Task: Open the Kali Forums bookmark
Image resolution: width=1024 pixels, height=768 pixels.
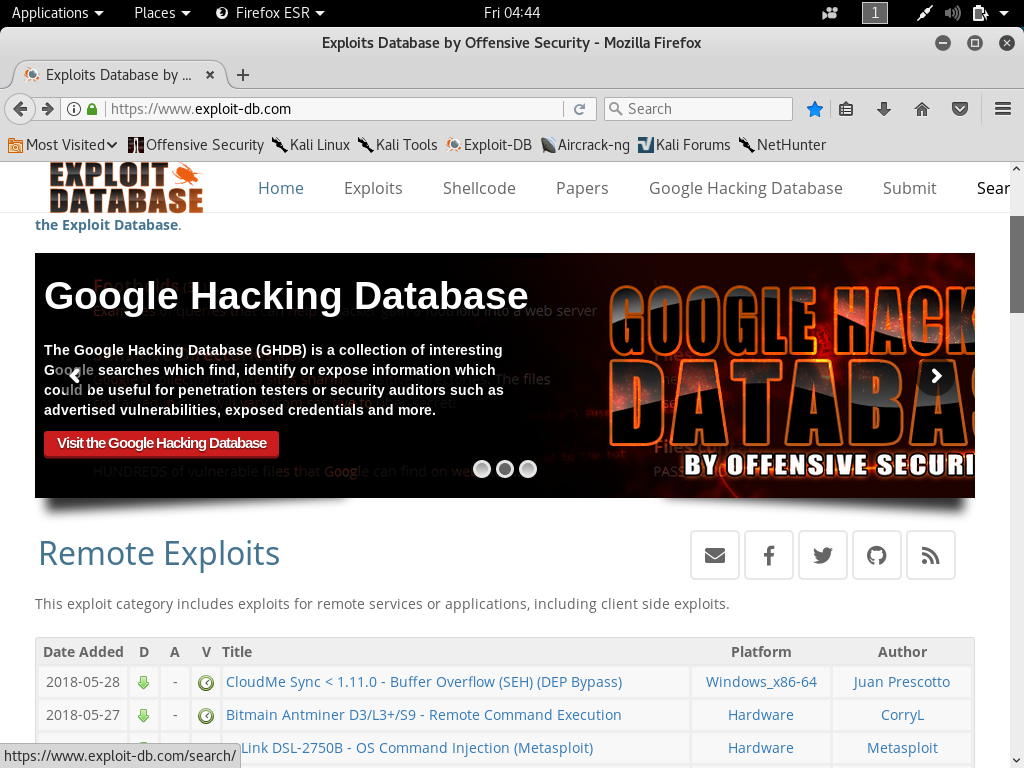Action: 684,145
